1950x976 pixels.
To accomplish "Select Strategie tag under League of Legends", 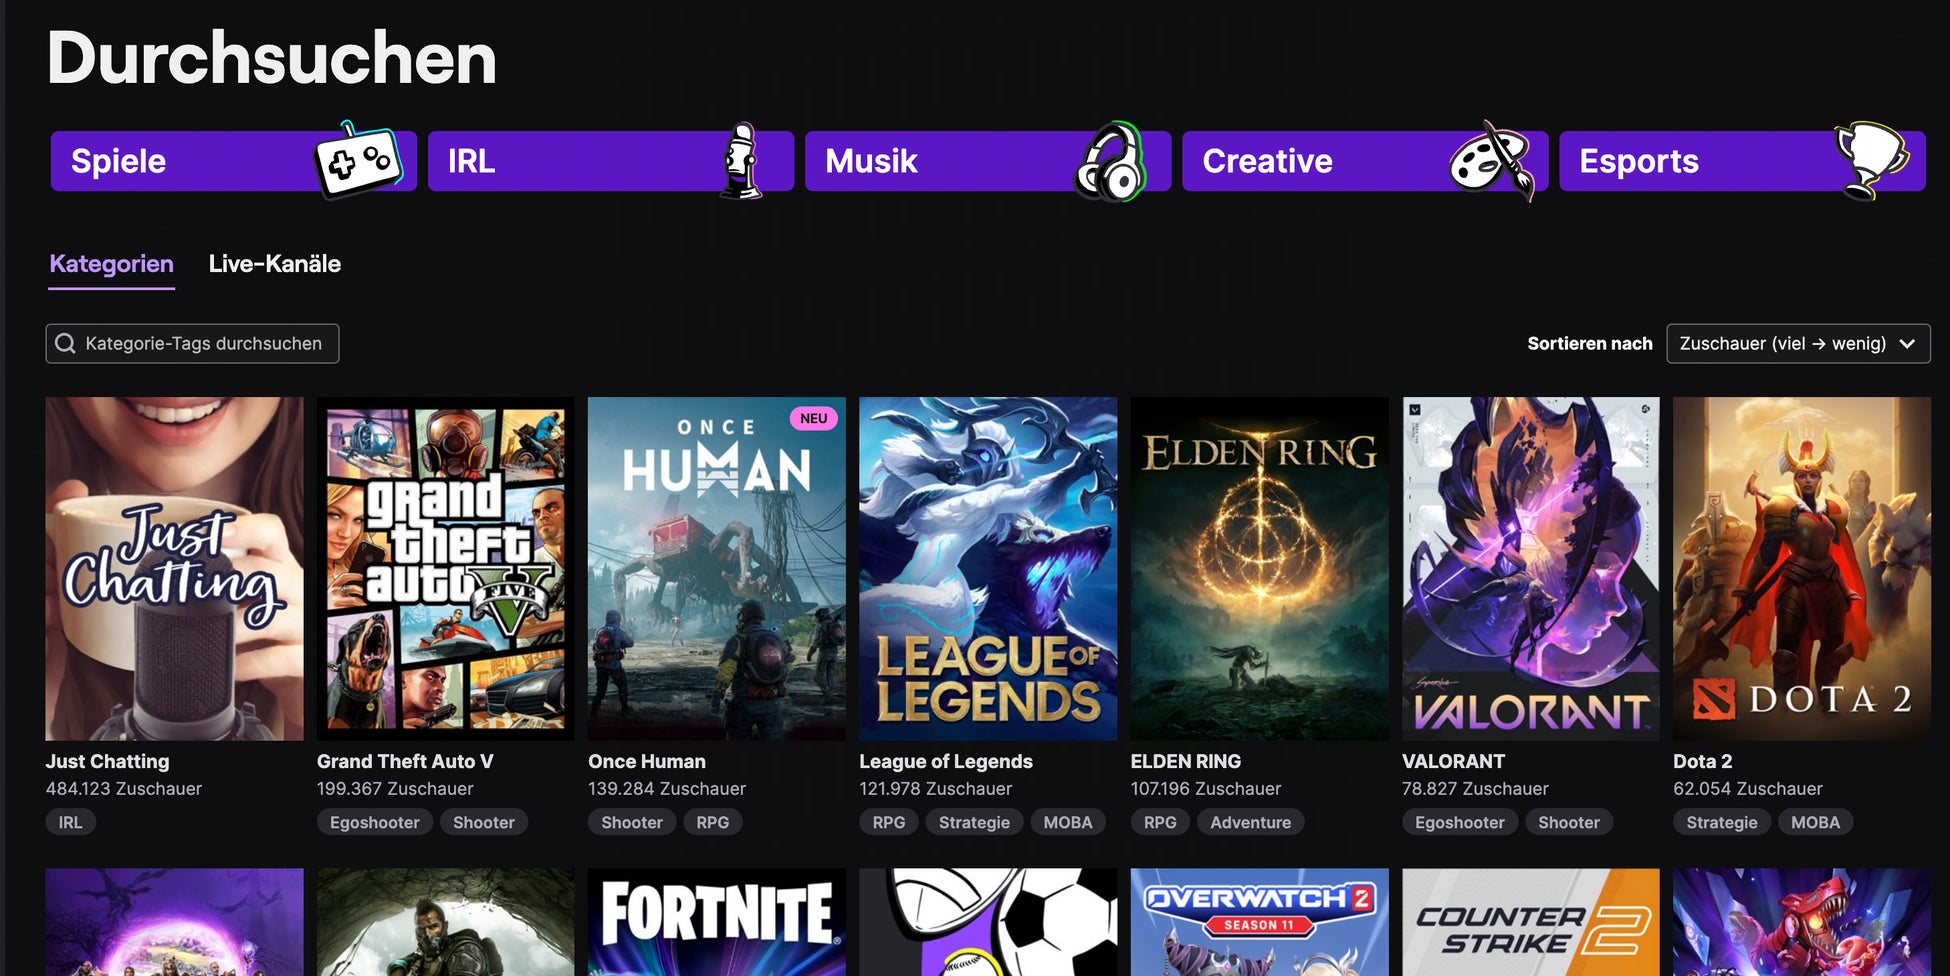I will click(974, 822).
